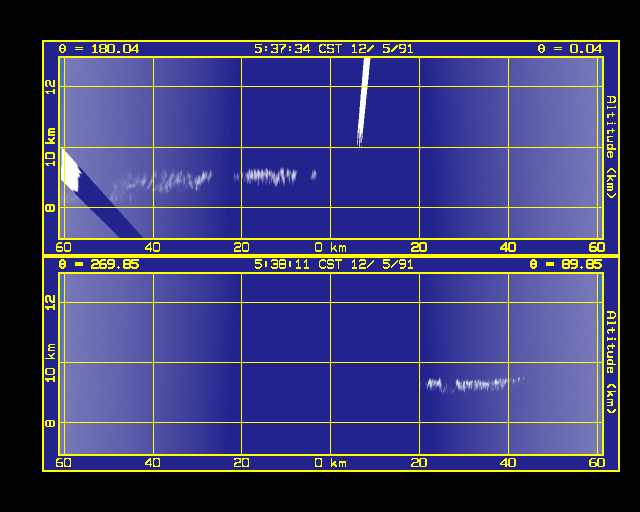Click the diffuse cloud echo near 40 km, top panel
Viewport: 640px width, 512px height.
162,183
